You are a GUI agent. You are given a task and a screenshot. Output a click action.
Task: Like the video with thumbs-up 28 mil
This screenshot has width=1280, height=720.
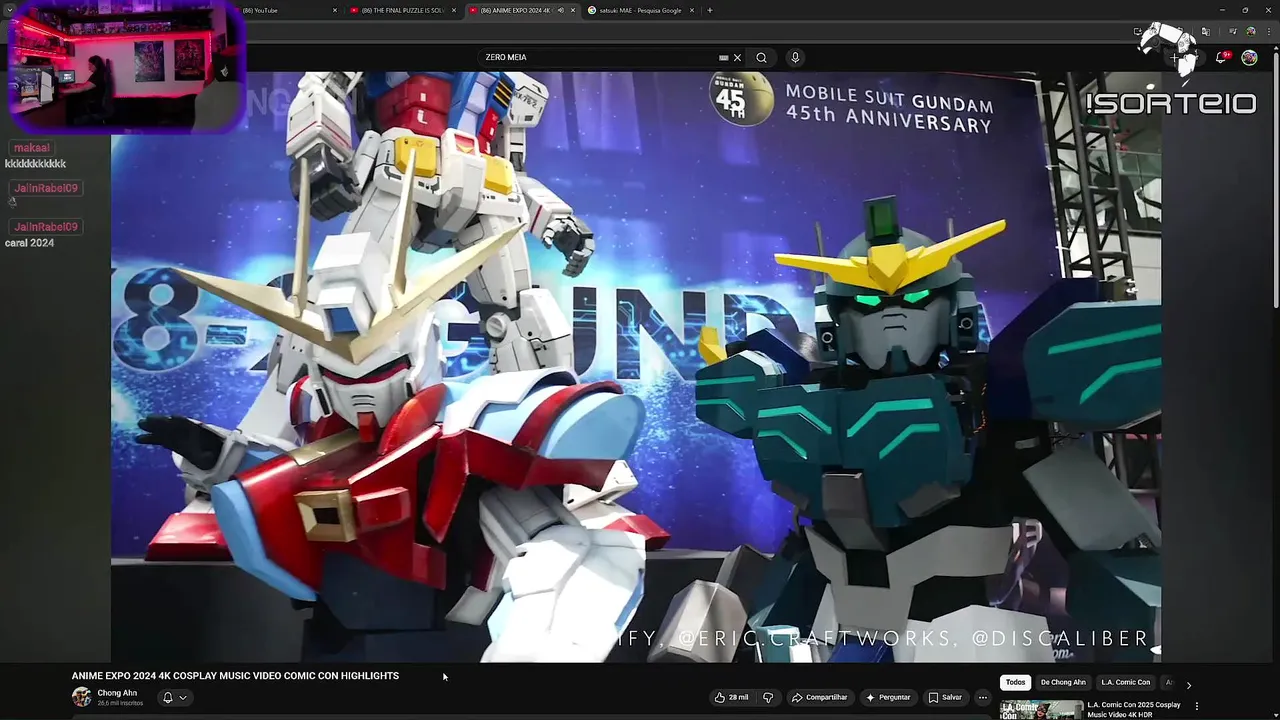(731, 697)
